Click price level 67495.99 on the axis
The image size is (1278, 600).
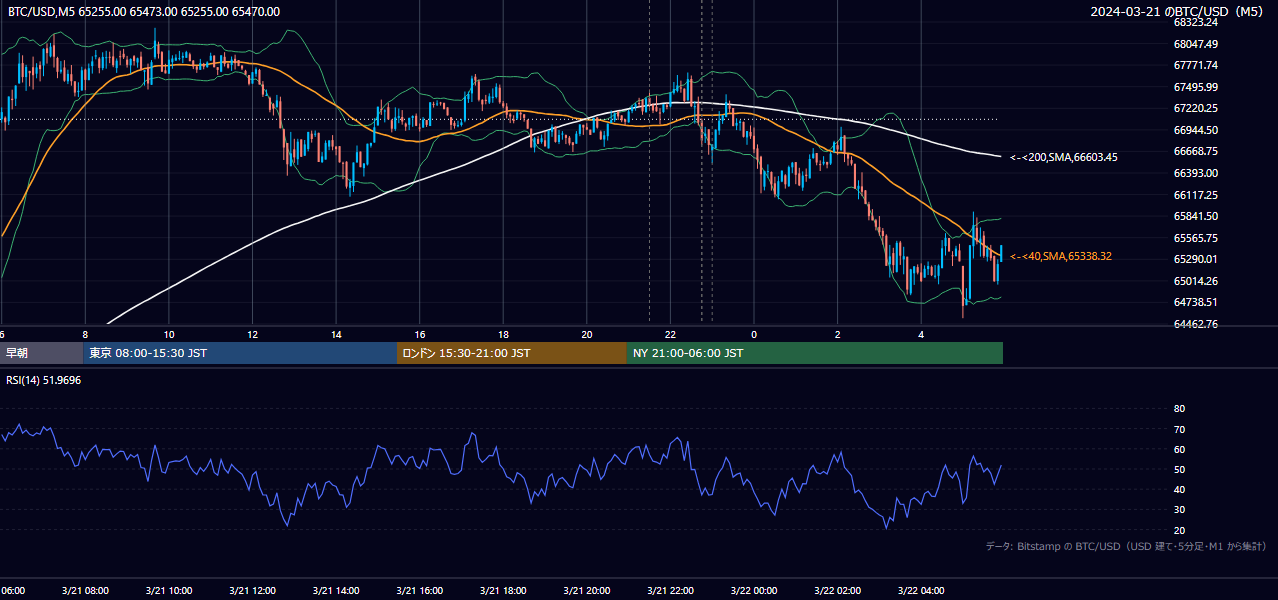coord(1196,87)
